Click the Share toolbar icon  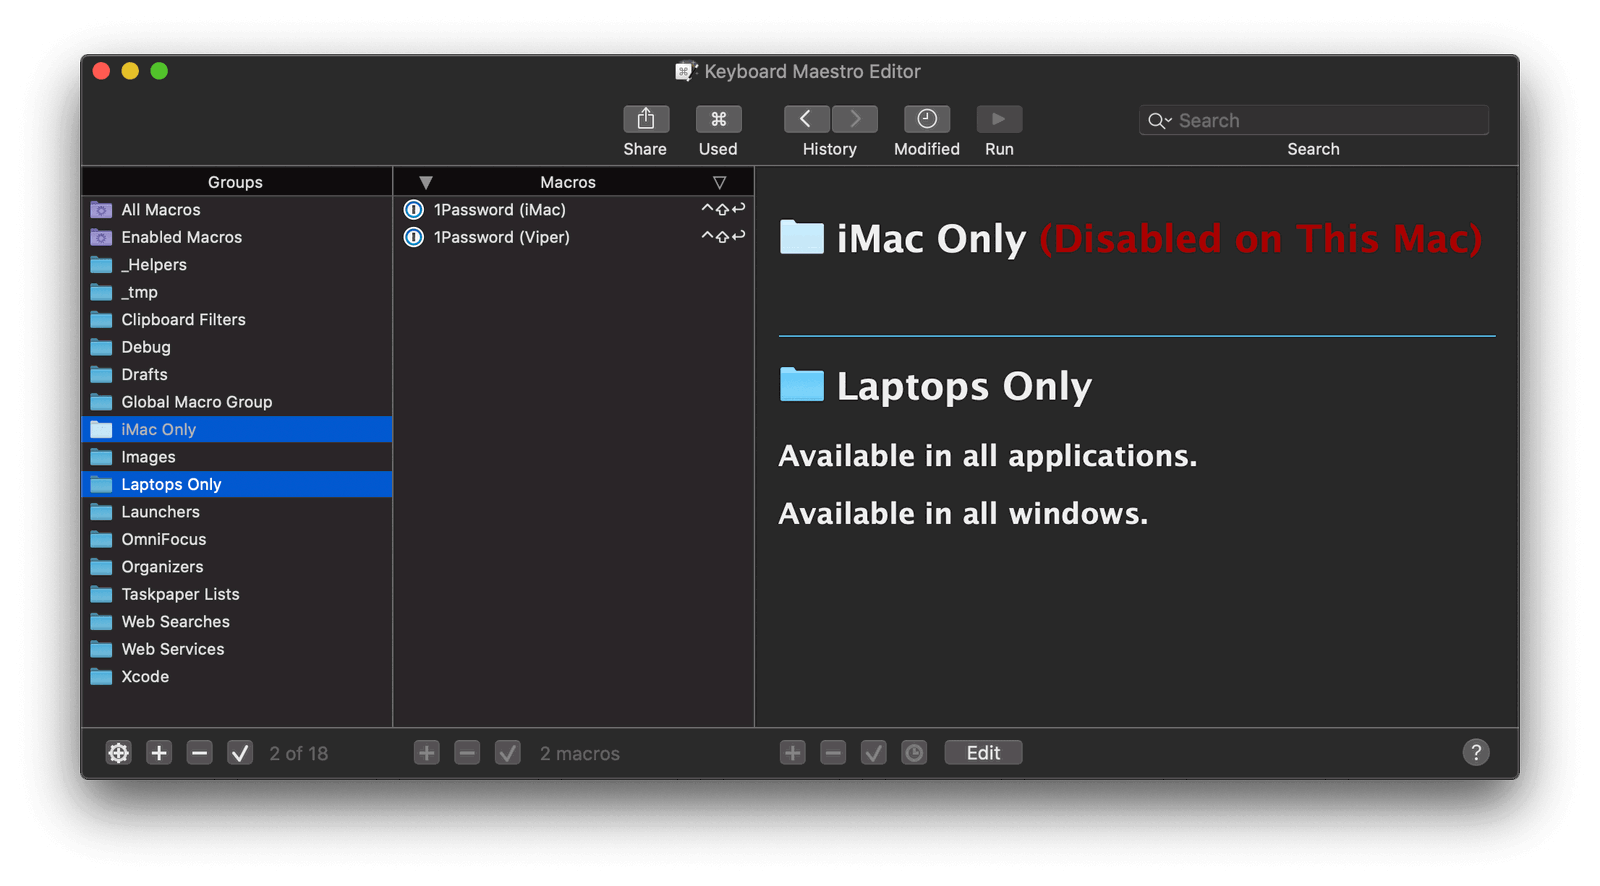[x=645, y=119]
